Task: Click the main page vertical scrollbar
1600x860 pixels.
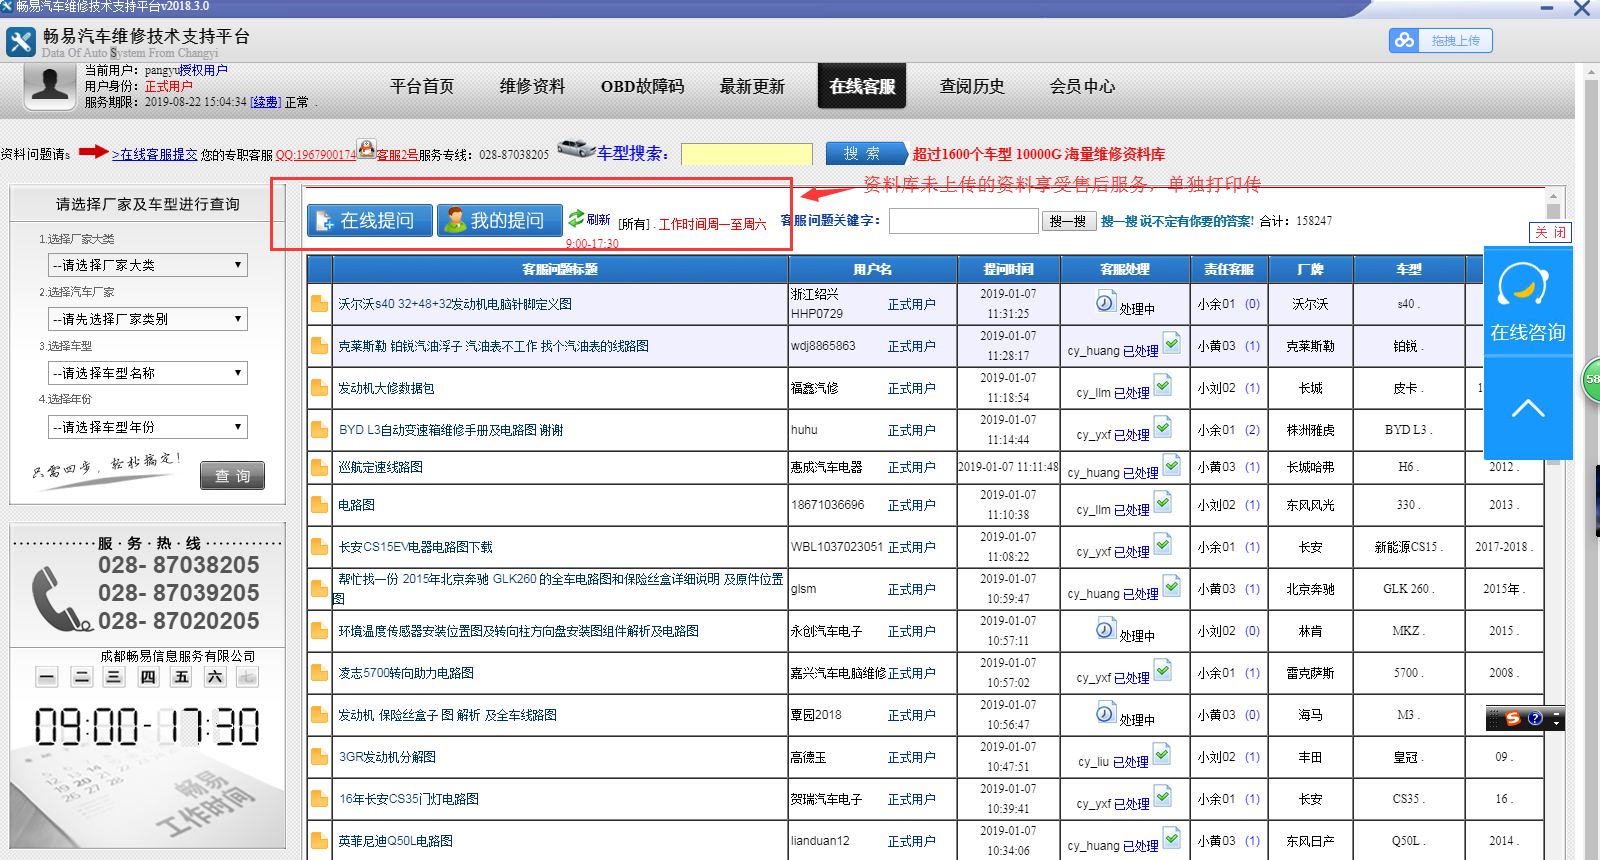Action: (x=1591, y=460)
